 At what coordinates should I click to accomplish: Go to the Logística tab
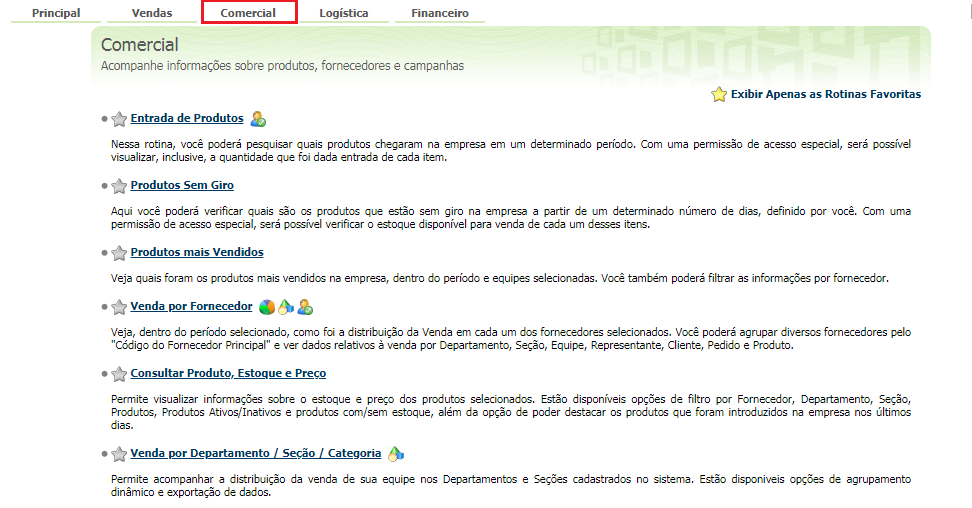click(x=344, y=13)
